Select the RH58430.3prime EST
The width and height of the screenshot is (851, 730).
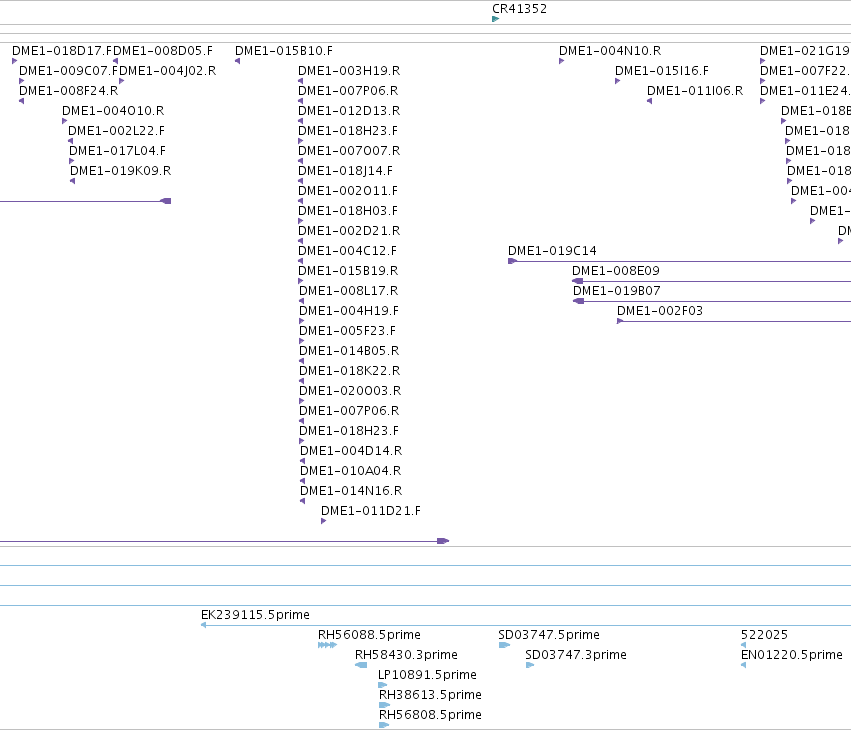(x=406, y=656)
